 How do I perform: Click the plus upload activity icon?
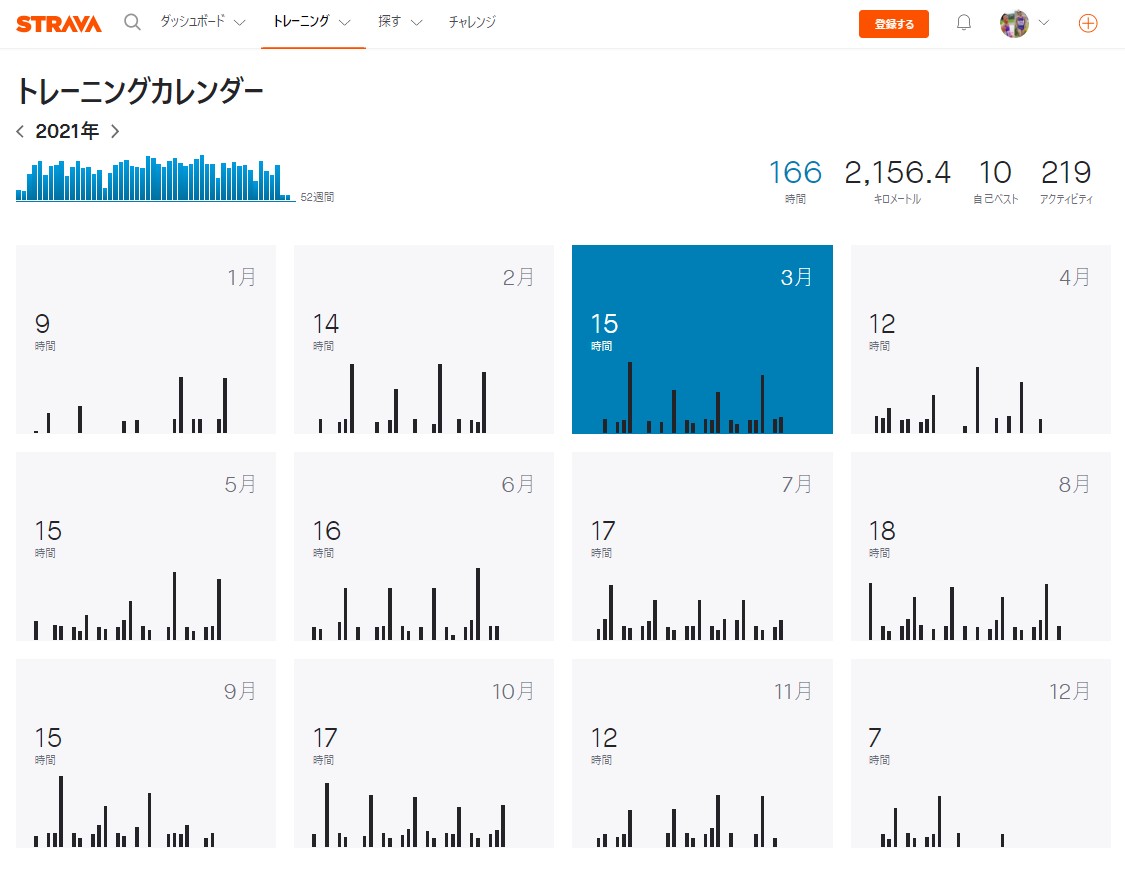point(1088,23)
